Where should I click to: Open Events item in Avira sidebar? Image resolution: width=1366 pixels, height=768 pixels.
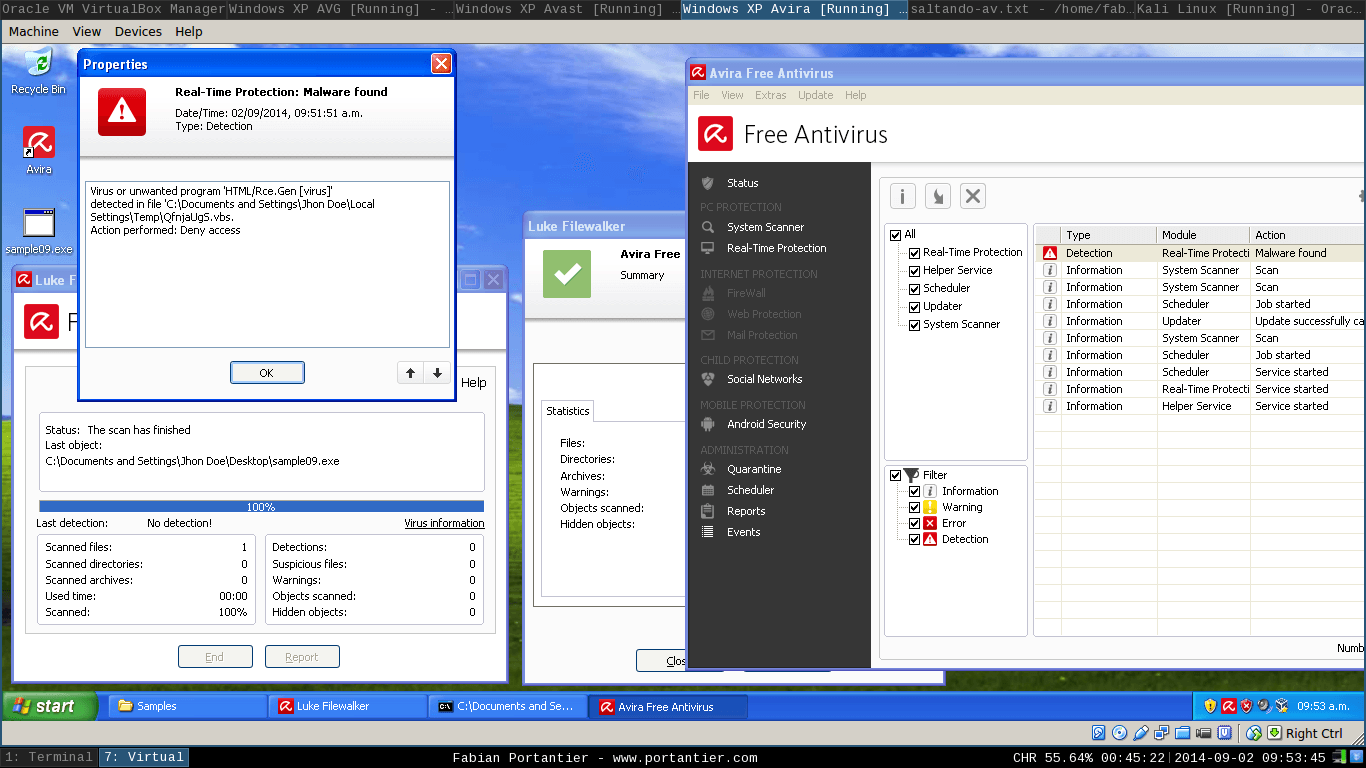tap(743, 532)
